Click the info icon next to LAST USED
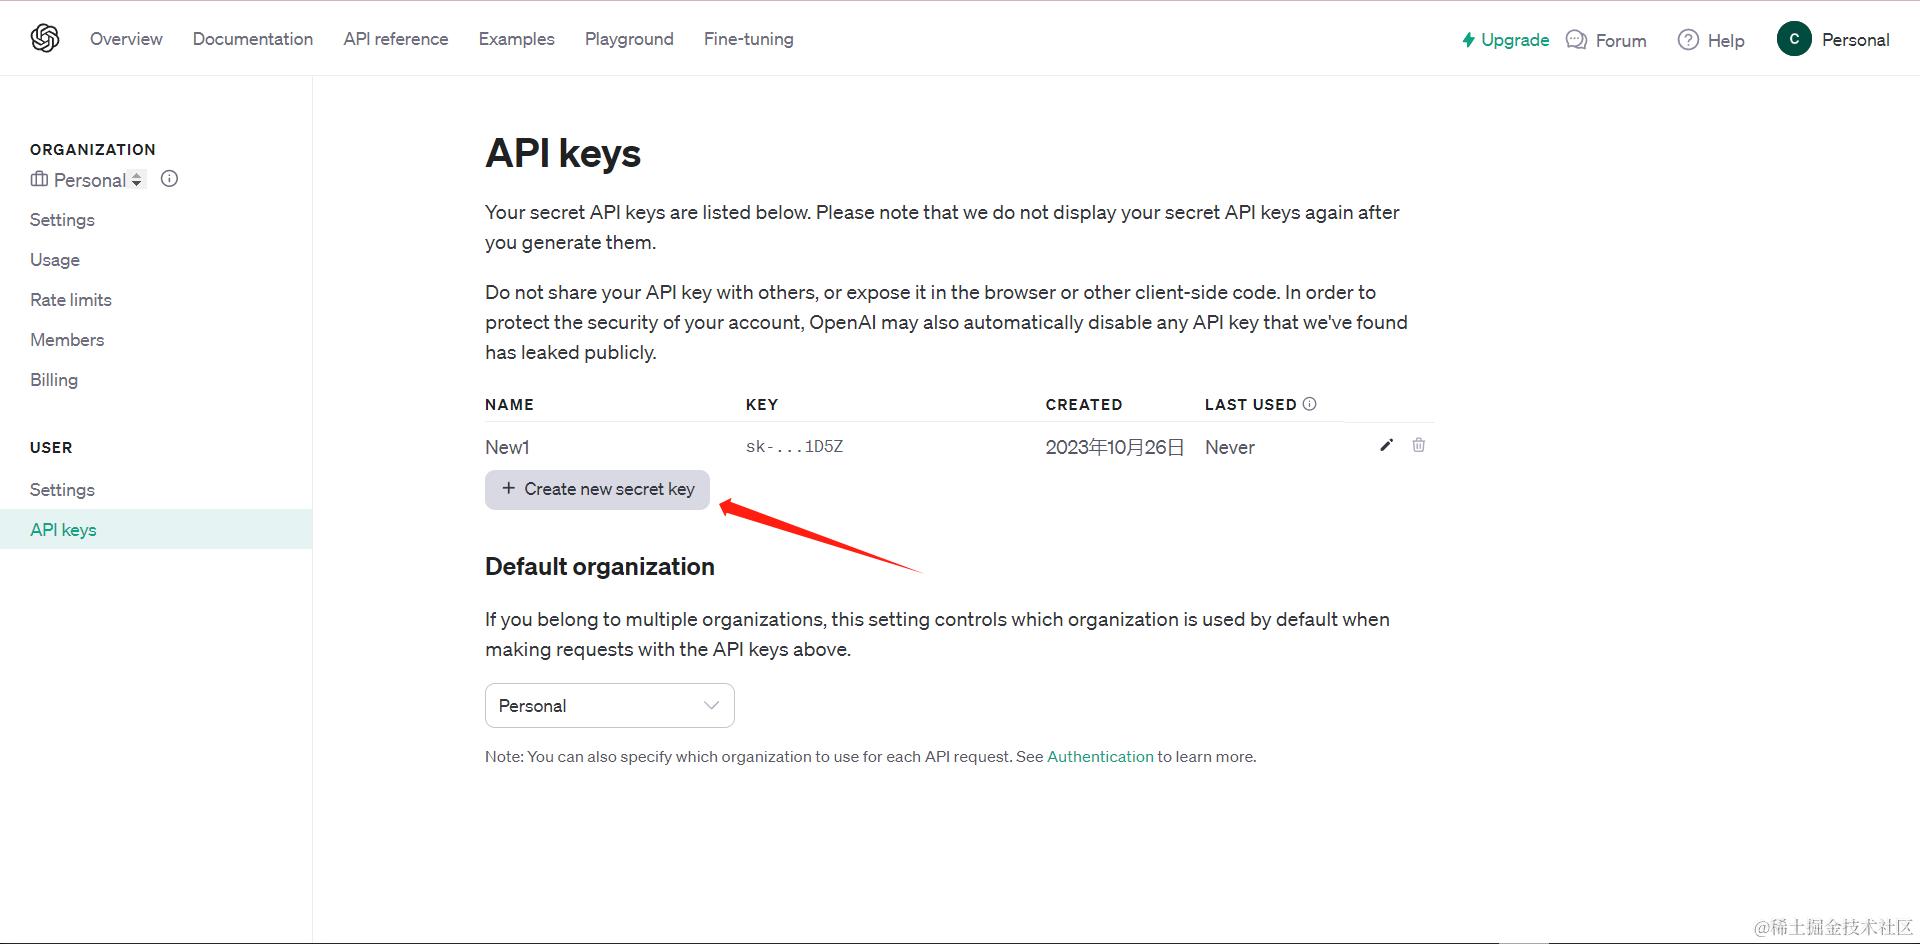The height and width of the screenshot is (944, 1920). (1310, 404)
